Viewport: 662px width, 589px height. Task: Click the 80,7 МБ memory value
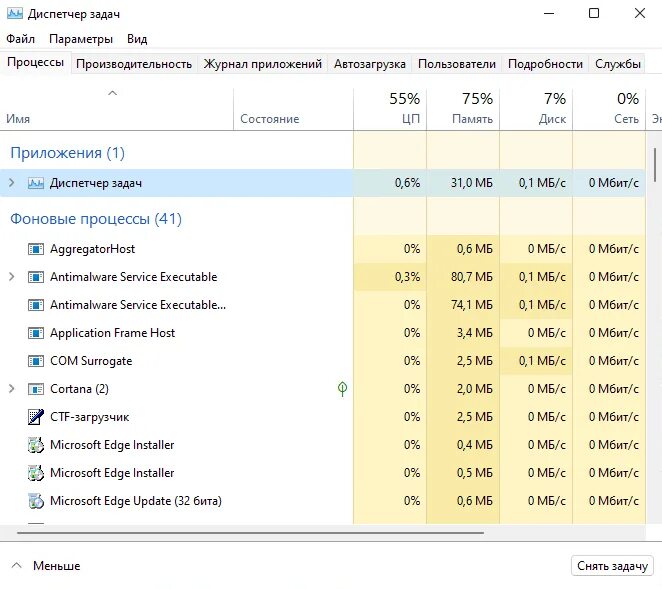click(472, 277)
